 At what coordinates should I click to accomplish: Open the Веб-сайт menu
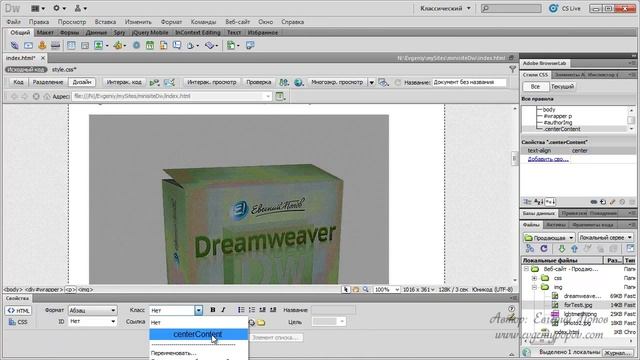pos(238,22)
